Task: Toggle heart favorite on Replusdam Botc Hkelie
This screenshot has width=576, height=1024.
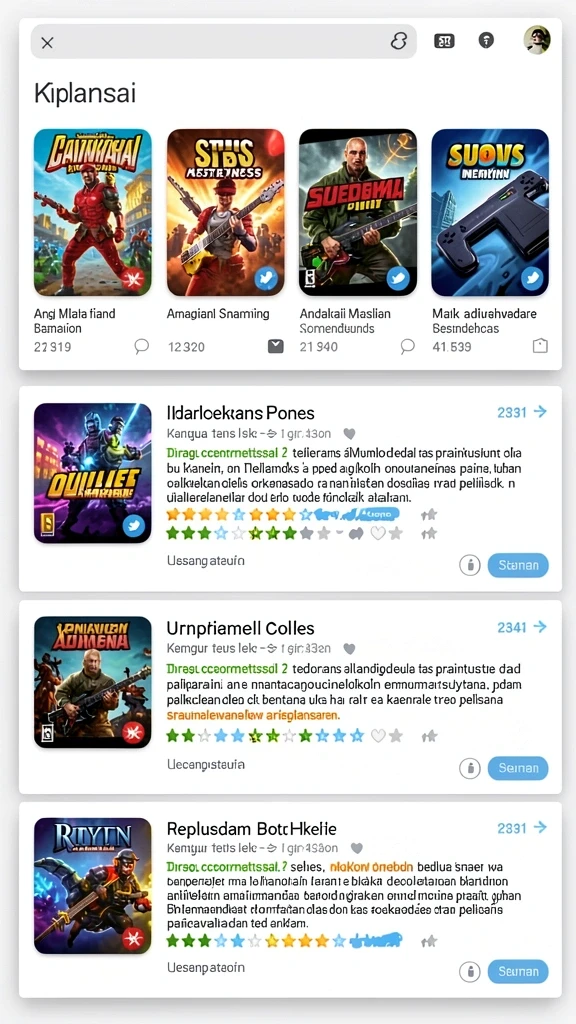Action: 357,848
